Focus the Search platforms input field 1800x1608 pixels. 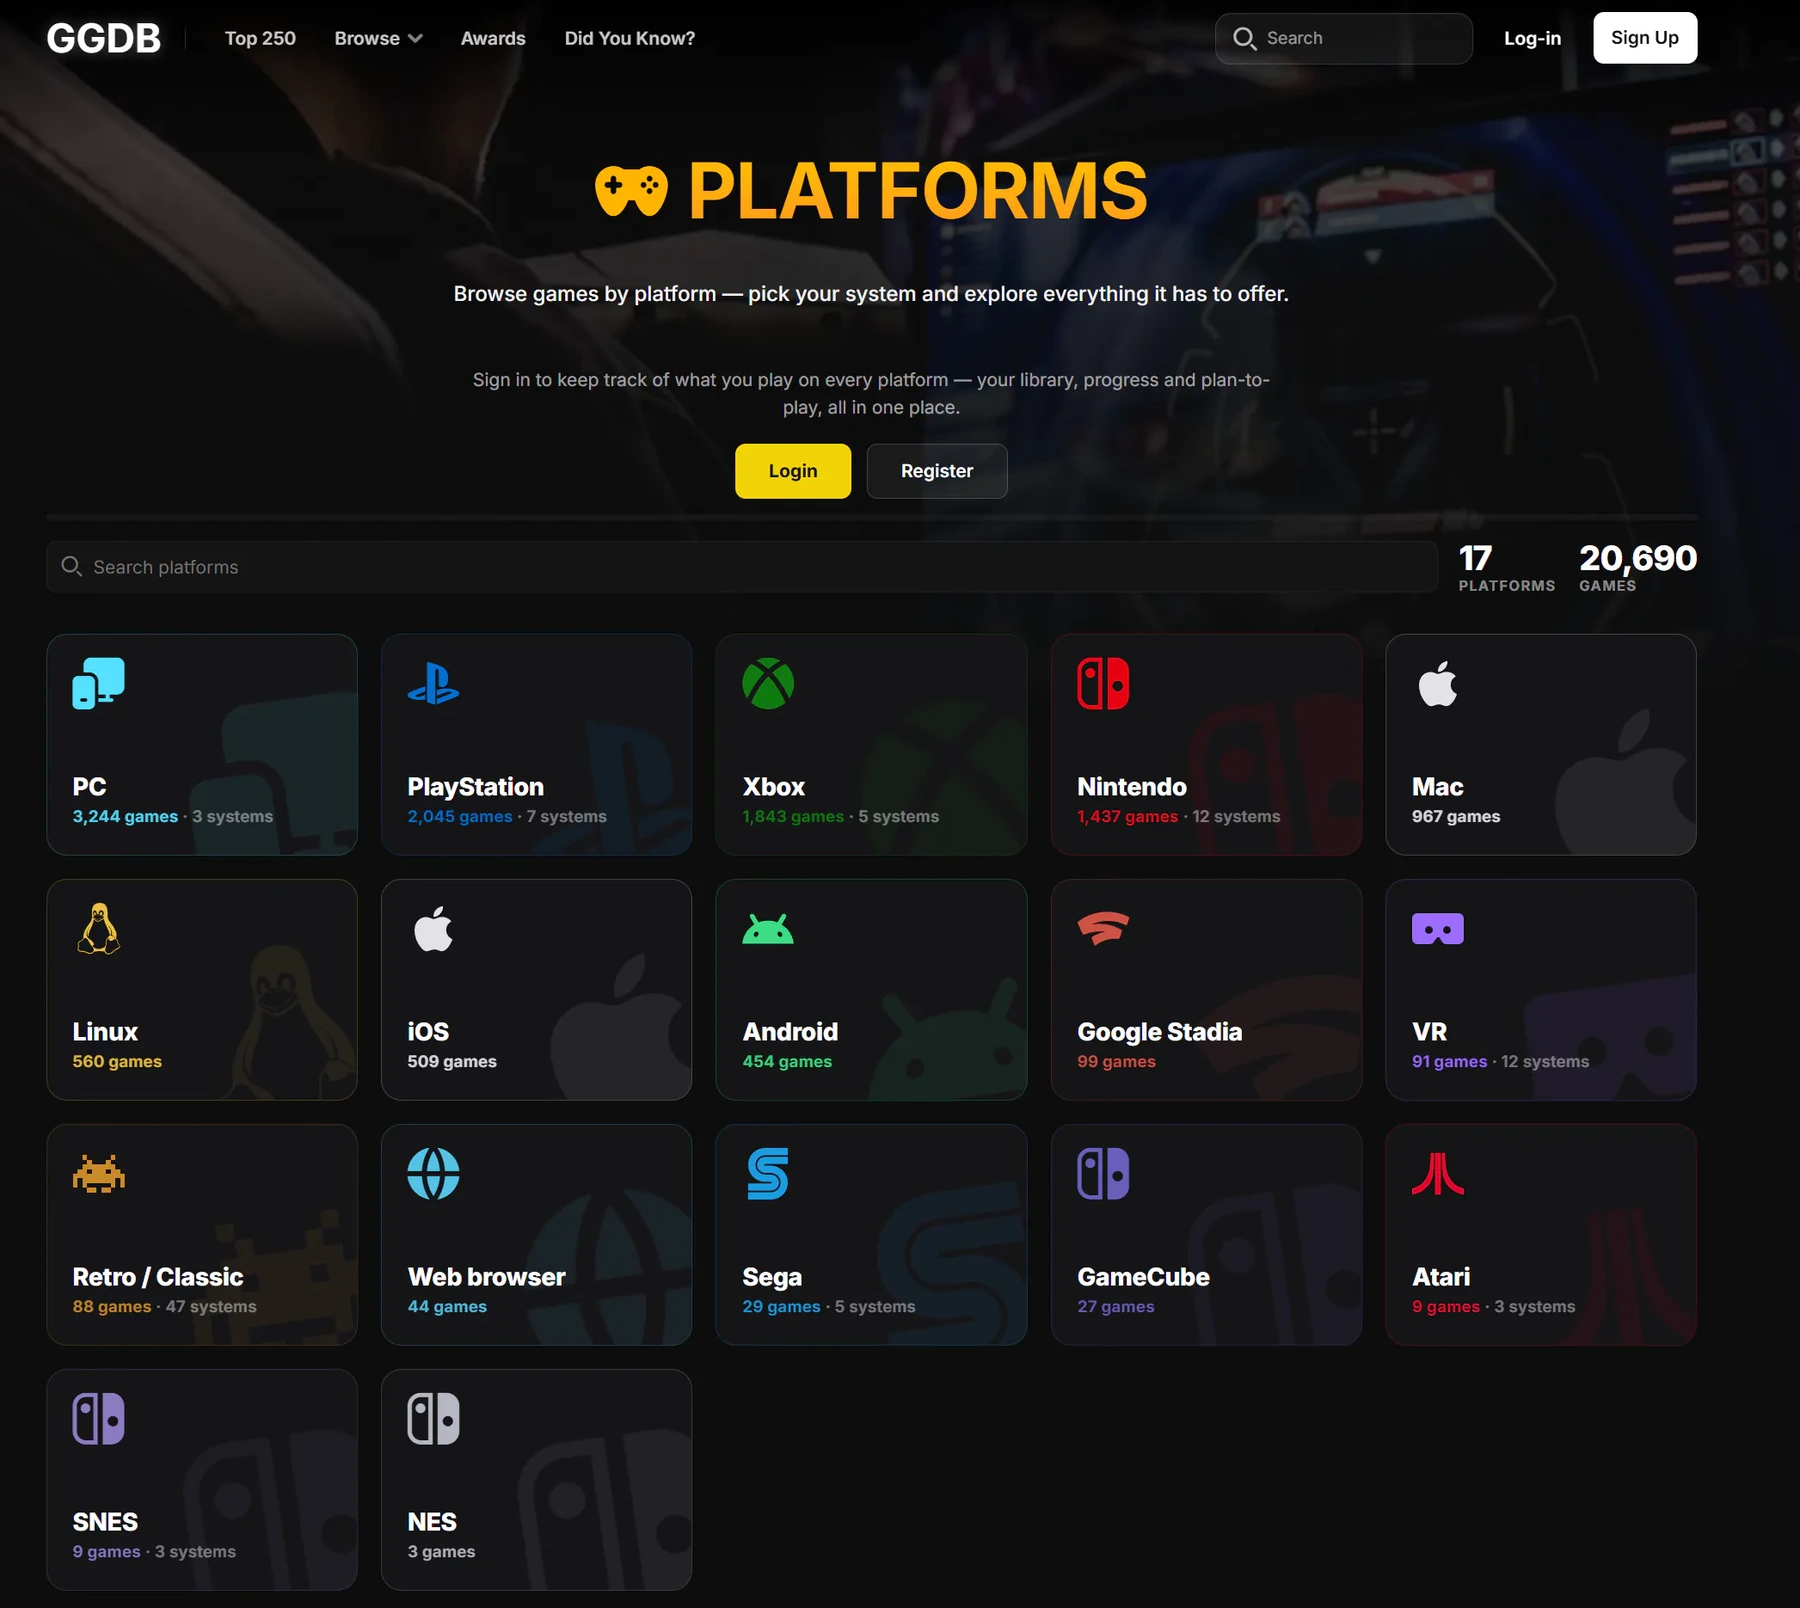(742, 567)
